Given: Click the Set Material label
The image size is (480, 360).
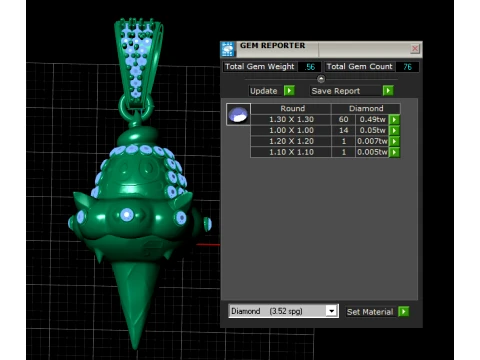Looking at the screenshot, I should point(370,312).
